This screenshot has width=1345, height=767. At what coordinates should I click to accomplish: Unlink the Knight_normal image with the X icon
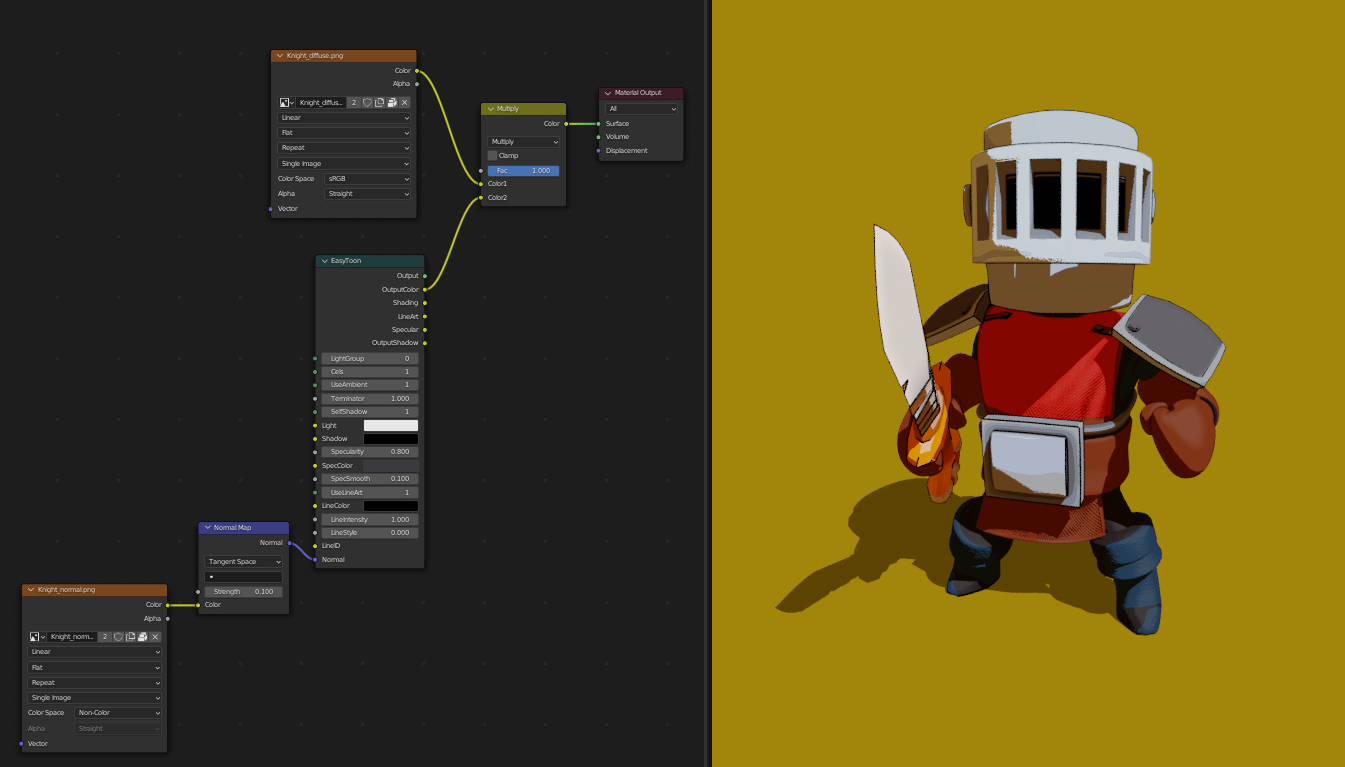coord(155,636)
